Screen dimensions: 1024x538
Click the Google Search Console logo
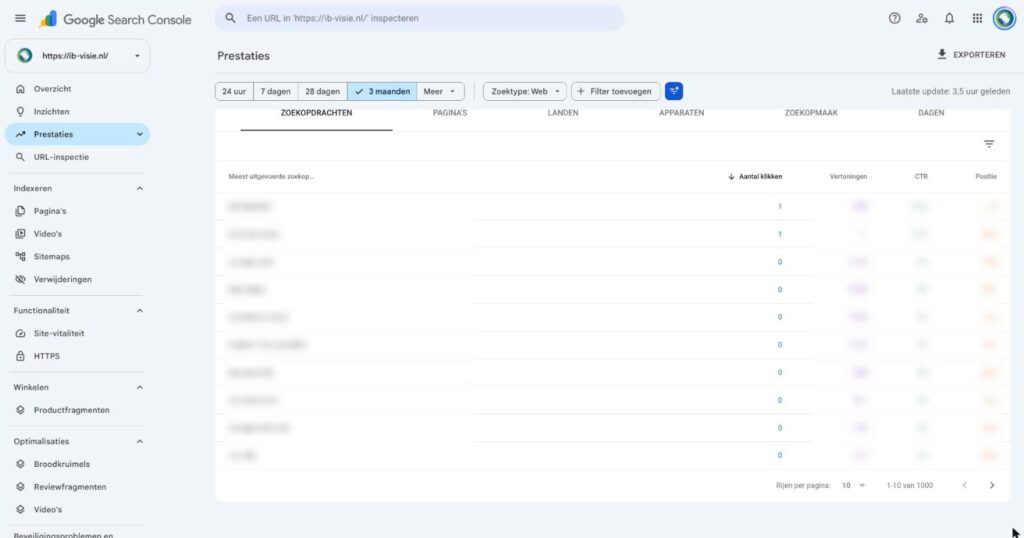point(116,20)
